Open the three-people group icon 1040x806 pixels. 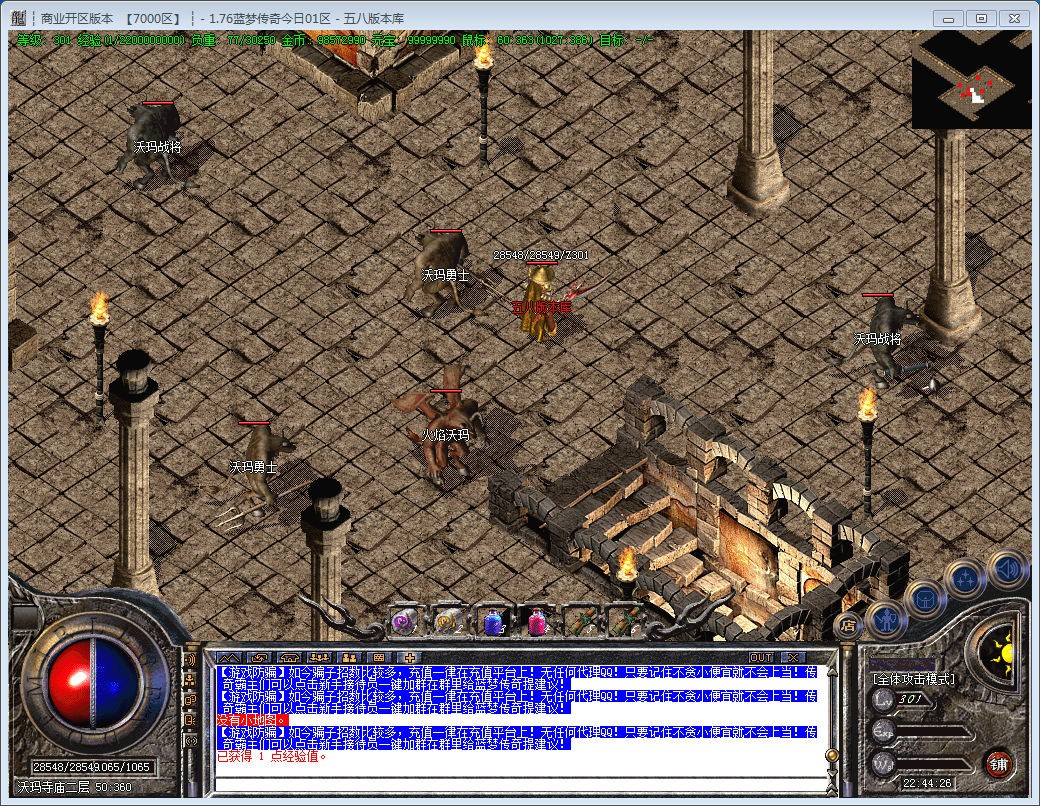point(319,657)
